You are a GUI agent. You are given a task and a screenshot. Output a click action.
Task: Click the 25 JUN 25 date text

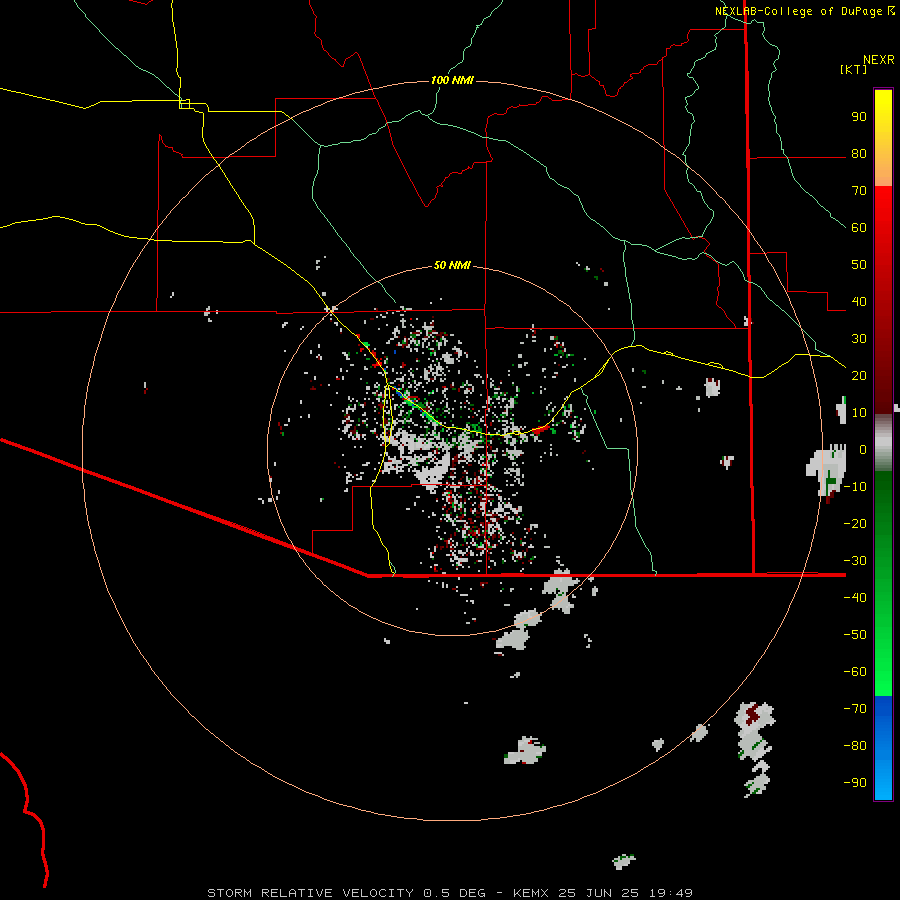tap(598, 893)
